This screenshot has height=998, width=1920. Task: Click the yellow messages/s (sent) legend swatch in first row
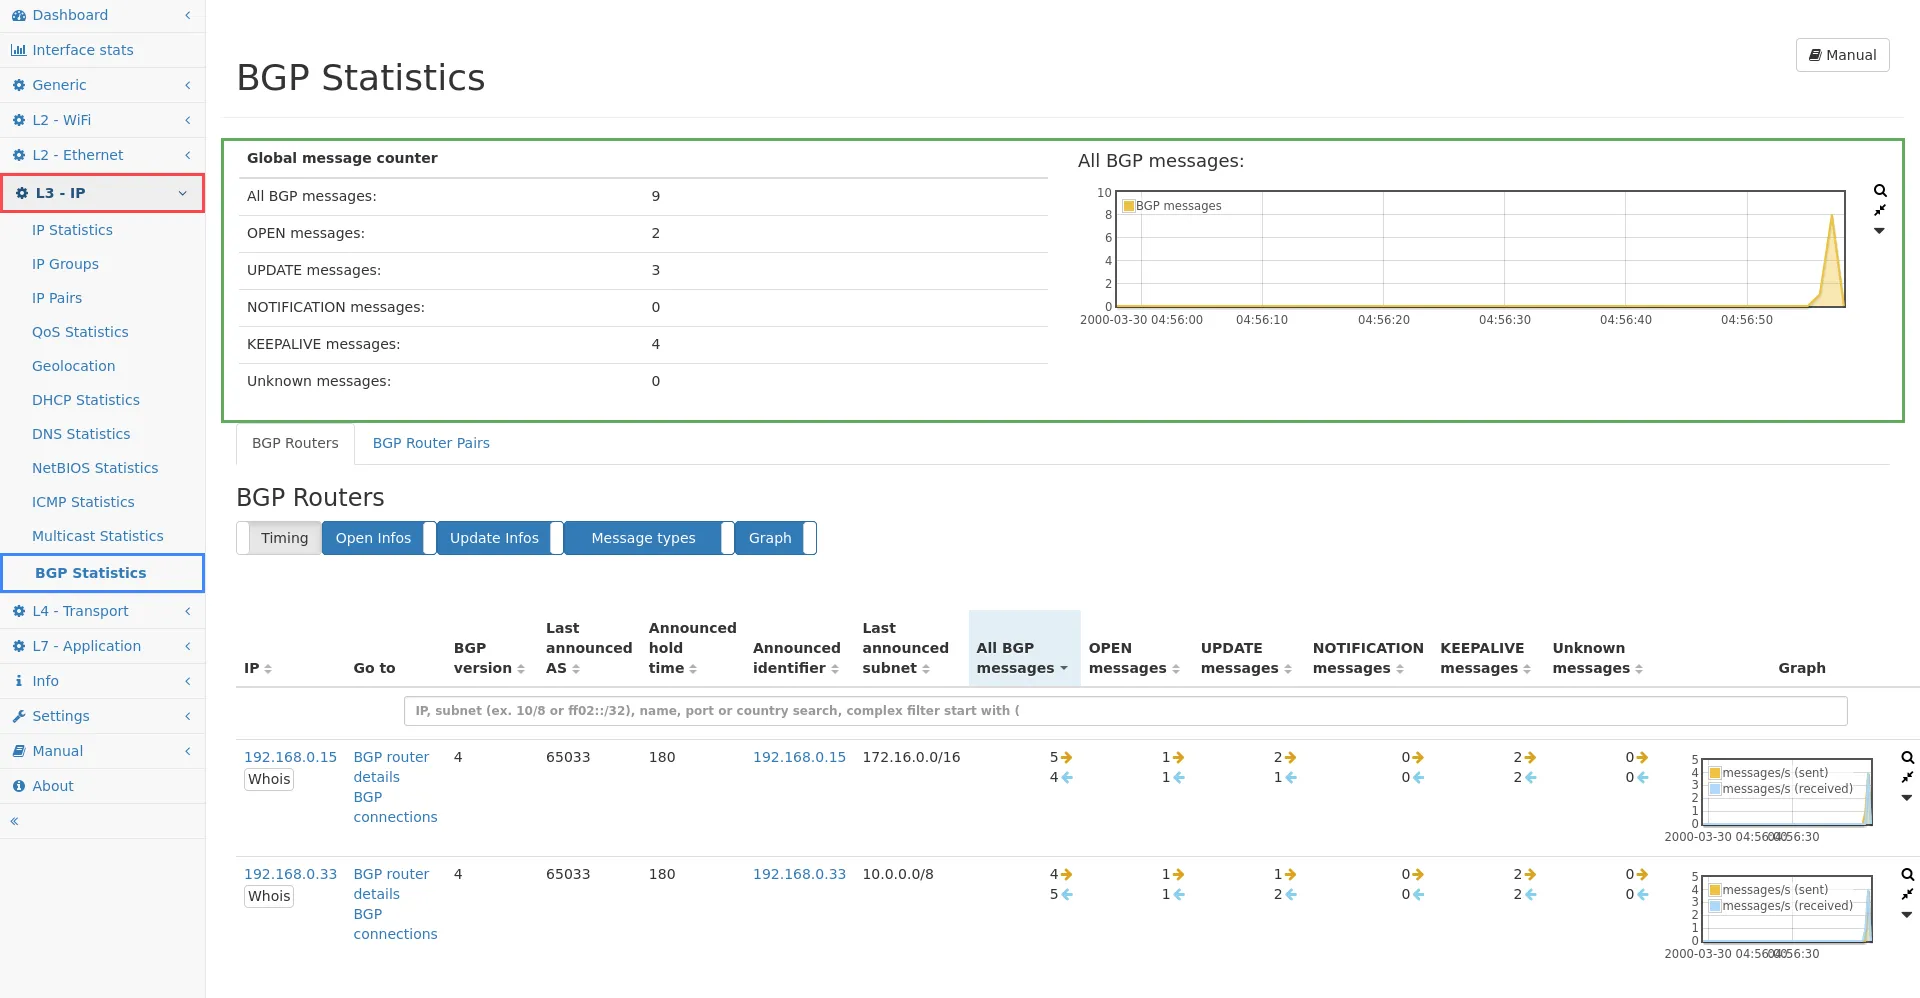[1715, 773]
